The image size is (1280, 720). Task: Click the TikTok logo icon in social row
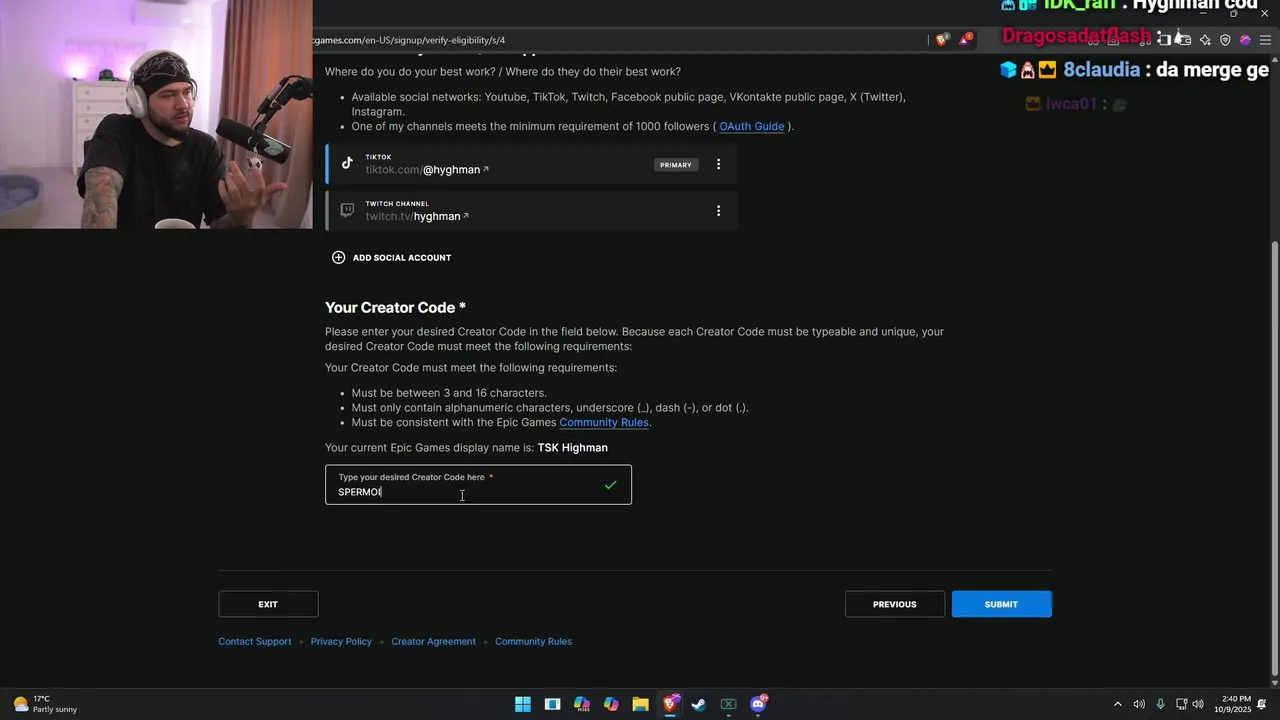tap(347, 163)
